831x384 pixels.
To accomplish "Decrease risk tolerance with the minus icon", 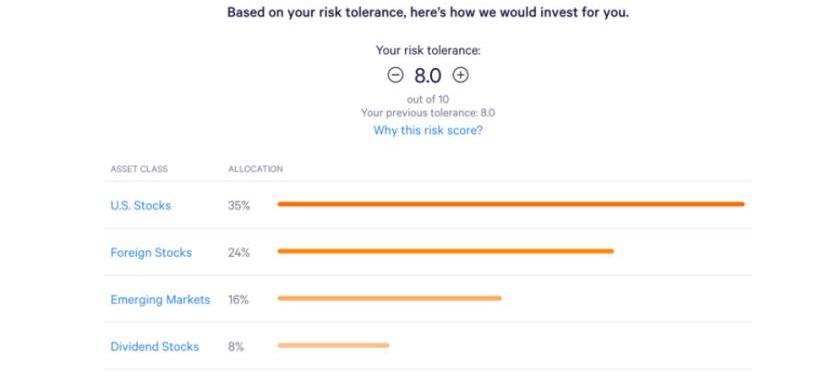I will pos(395,75).
